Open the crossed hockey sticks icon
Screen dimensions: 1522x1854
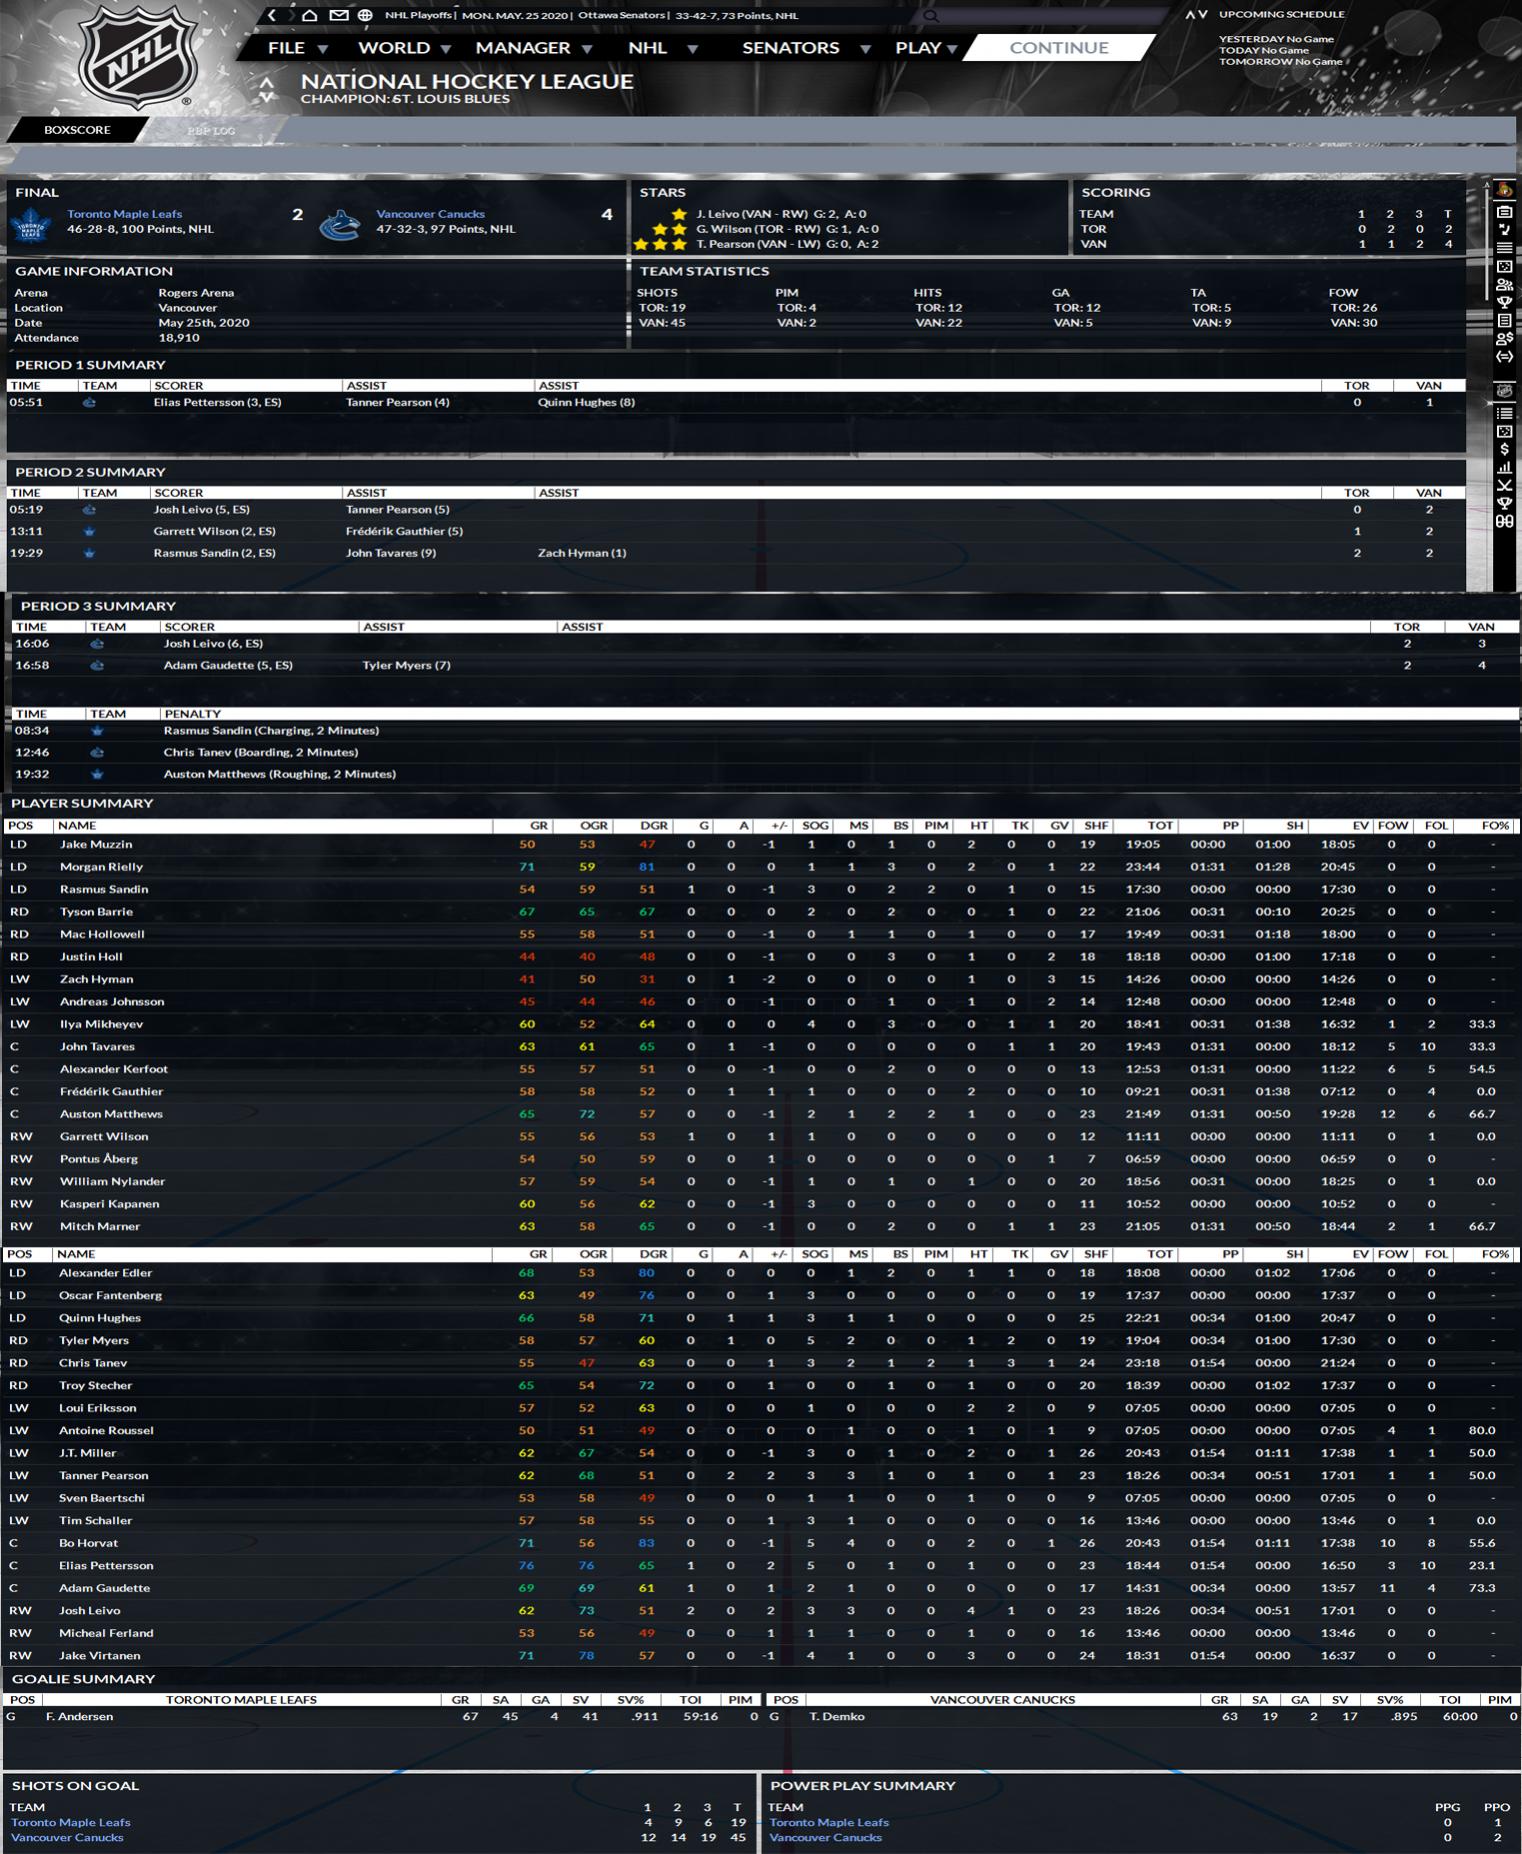pos(1504,485)
